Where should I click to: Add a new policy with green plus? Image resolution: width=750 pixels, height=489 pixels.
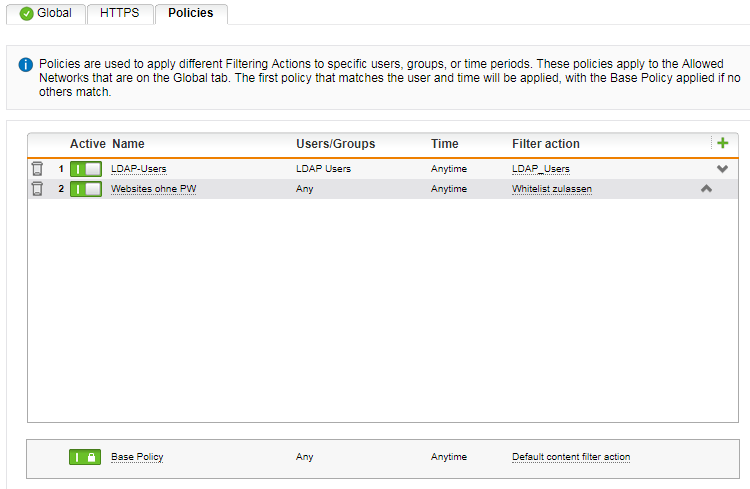pyautogui.click(x=723, y=143)
